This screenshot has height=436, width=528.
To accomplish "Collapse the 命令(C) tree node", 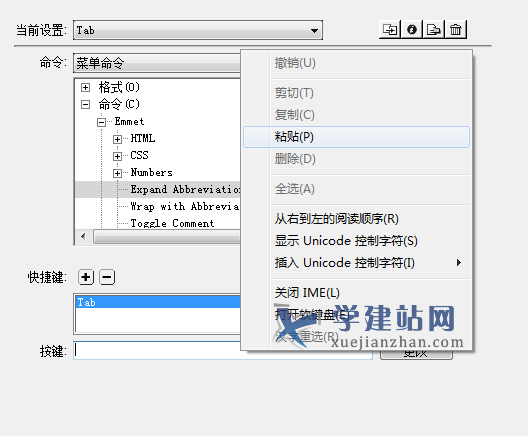I will (x=86, y=104).
